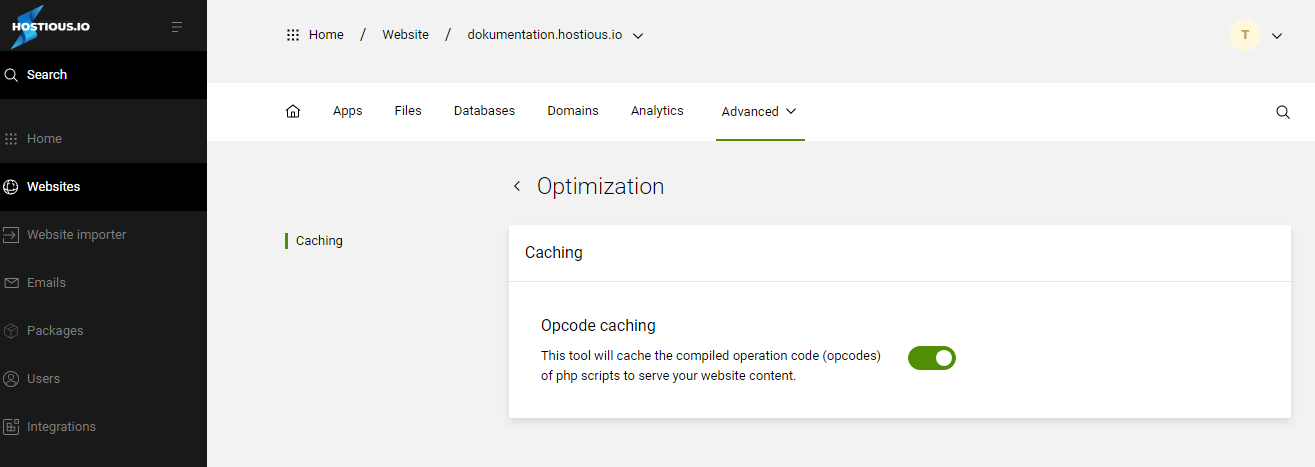Open the grid apps icon next to the Home breadcrumb
Viewport: 1315px width, 467px height.
tap(293, 35)
